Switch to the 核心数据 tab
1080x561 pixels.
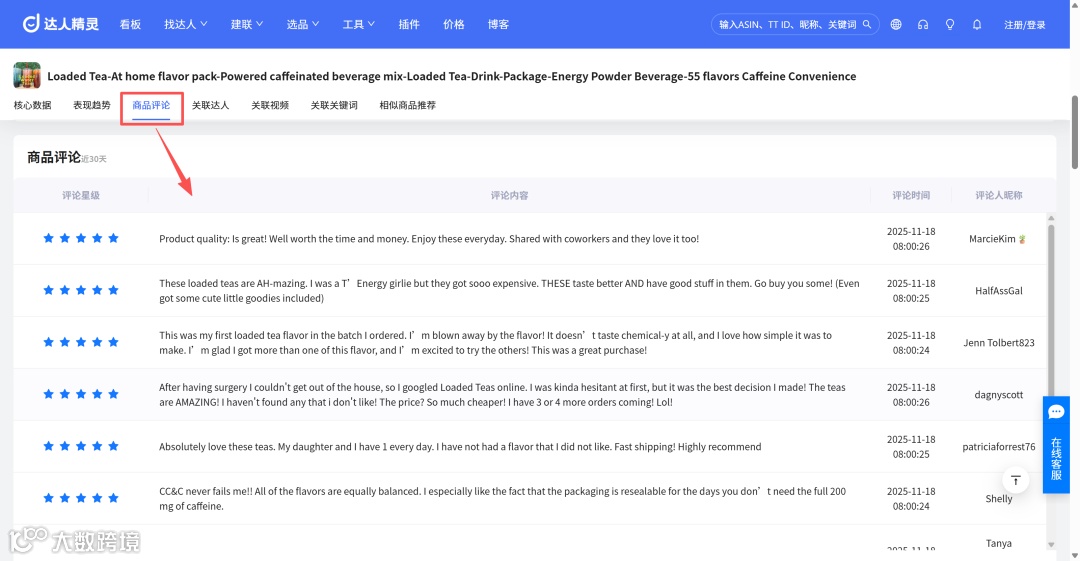coord(32,105)
